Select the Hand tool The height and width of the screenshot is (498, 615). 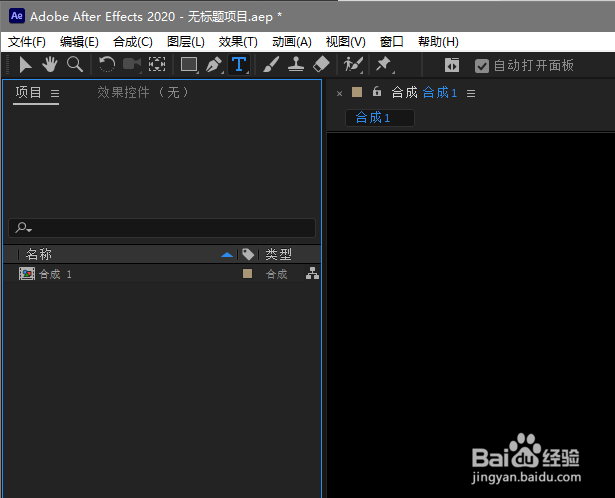[50, 64]
